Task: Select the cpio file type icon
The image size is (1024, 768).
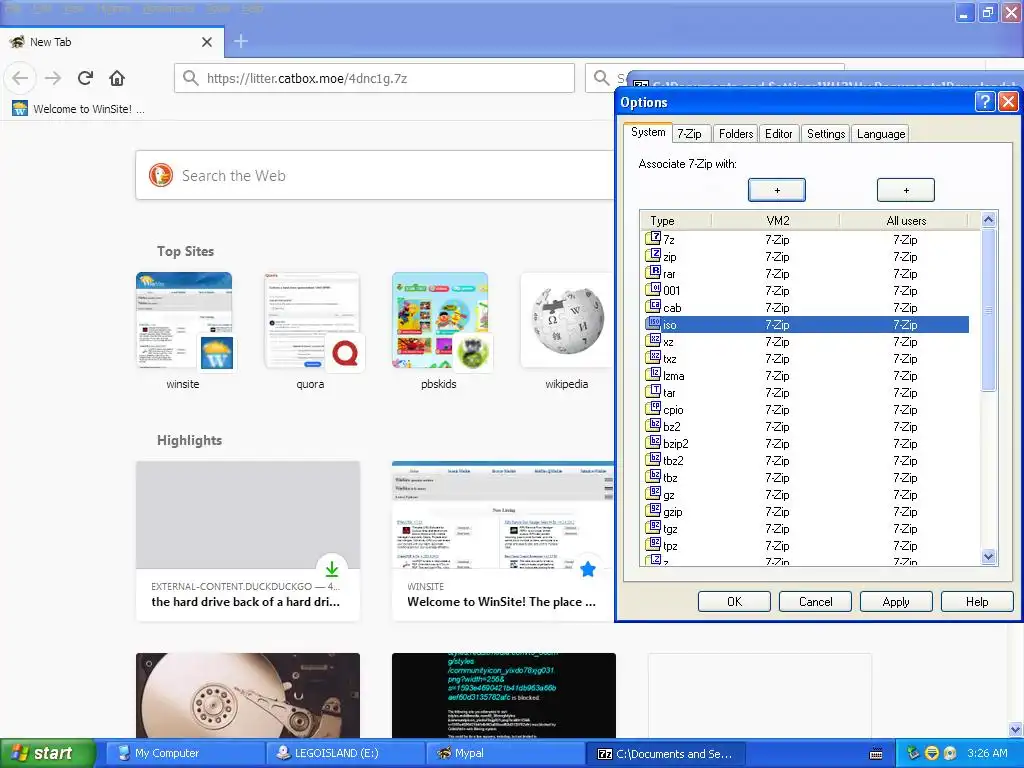Action: tap(653, 408)
